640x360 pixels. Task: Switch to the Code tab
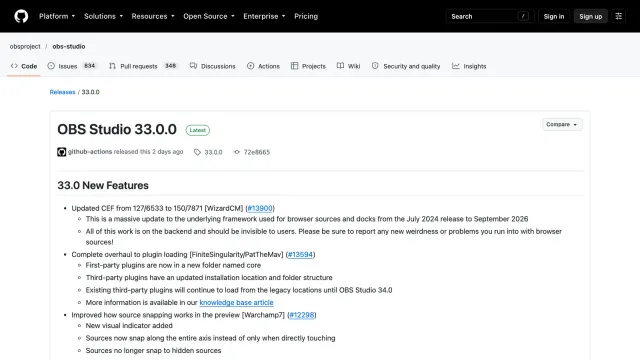point(24,66)
